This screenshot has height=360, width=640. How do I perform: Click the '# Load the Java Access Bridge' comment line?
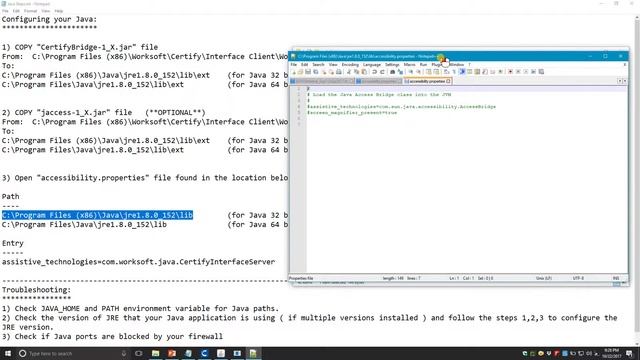[379, 95]
